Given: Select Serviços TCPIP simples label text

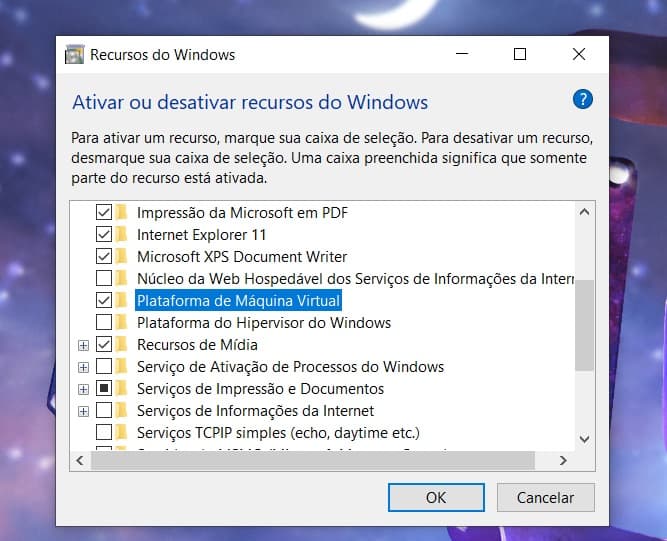Looking at the screenshot, I should [x=278, y=433].
